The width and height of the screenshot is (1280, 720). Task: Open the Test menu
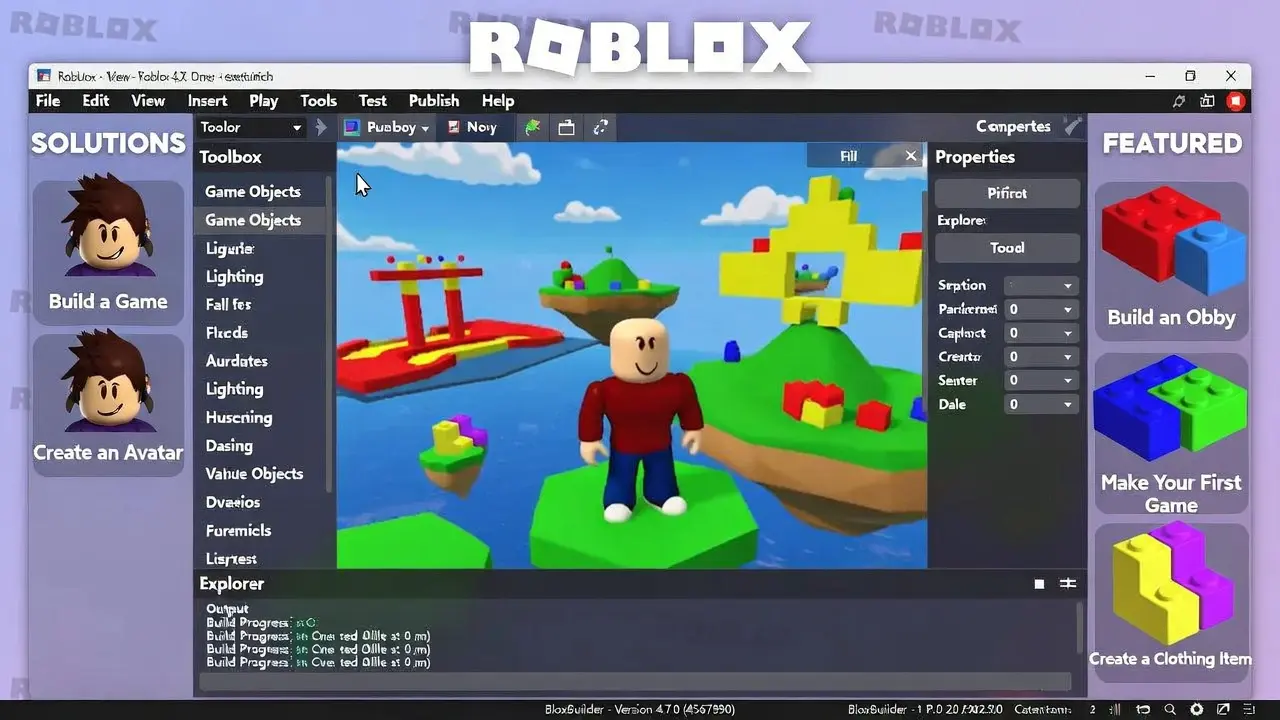[373, 101]
